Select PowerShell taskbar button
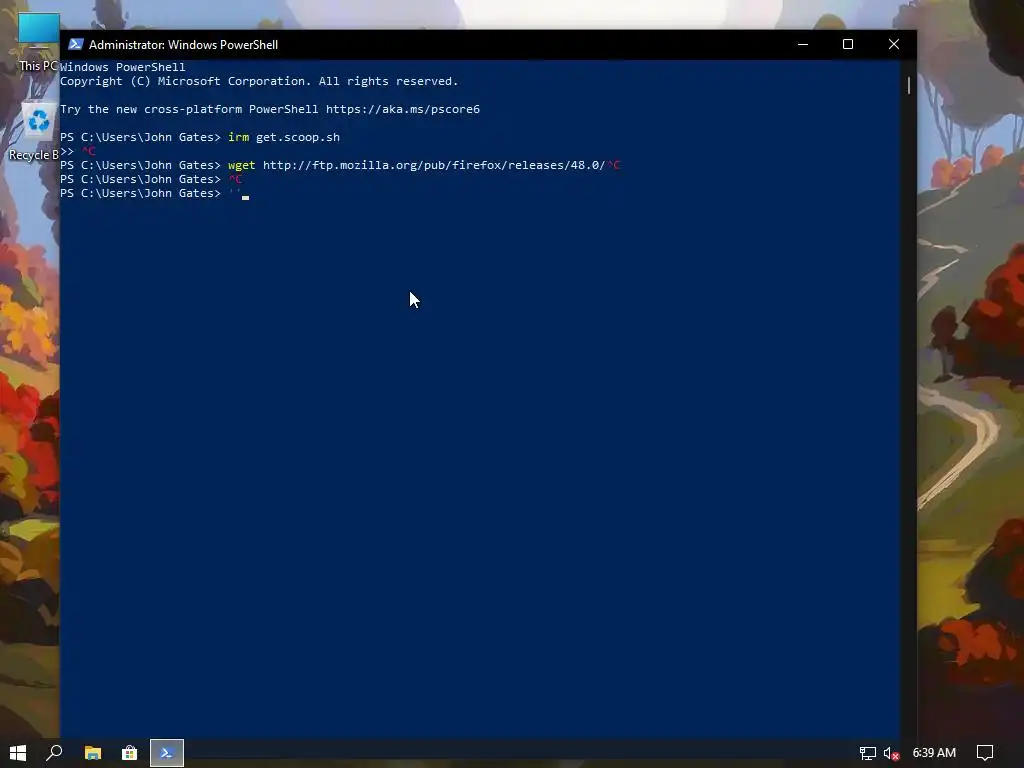The width and height of the screenshot is (1024, 768). [x=167, y=753]
